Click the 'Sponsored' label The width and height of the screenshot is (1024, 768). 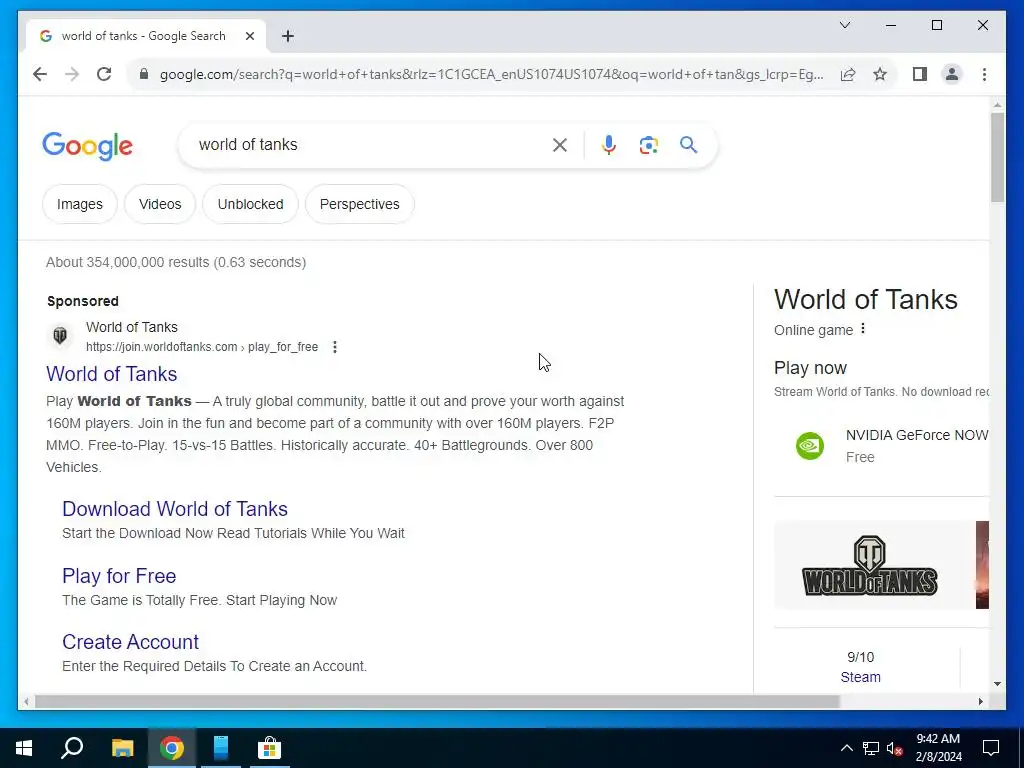pos(83,301)
